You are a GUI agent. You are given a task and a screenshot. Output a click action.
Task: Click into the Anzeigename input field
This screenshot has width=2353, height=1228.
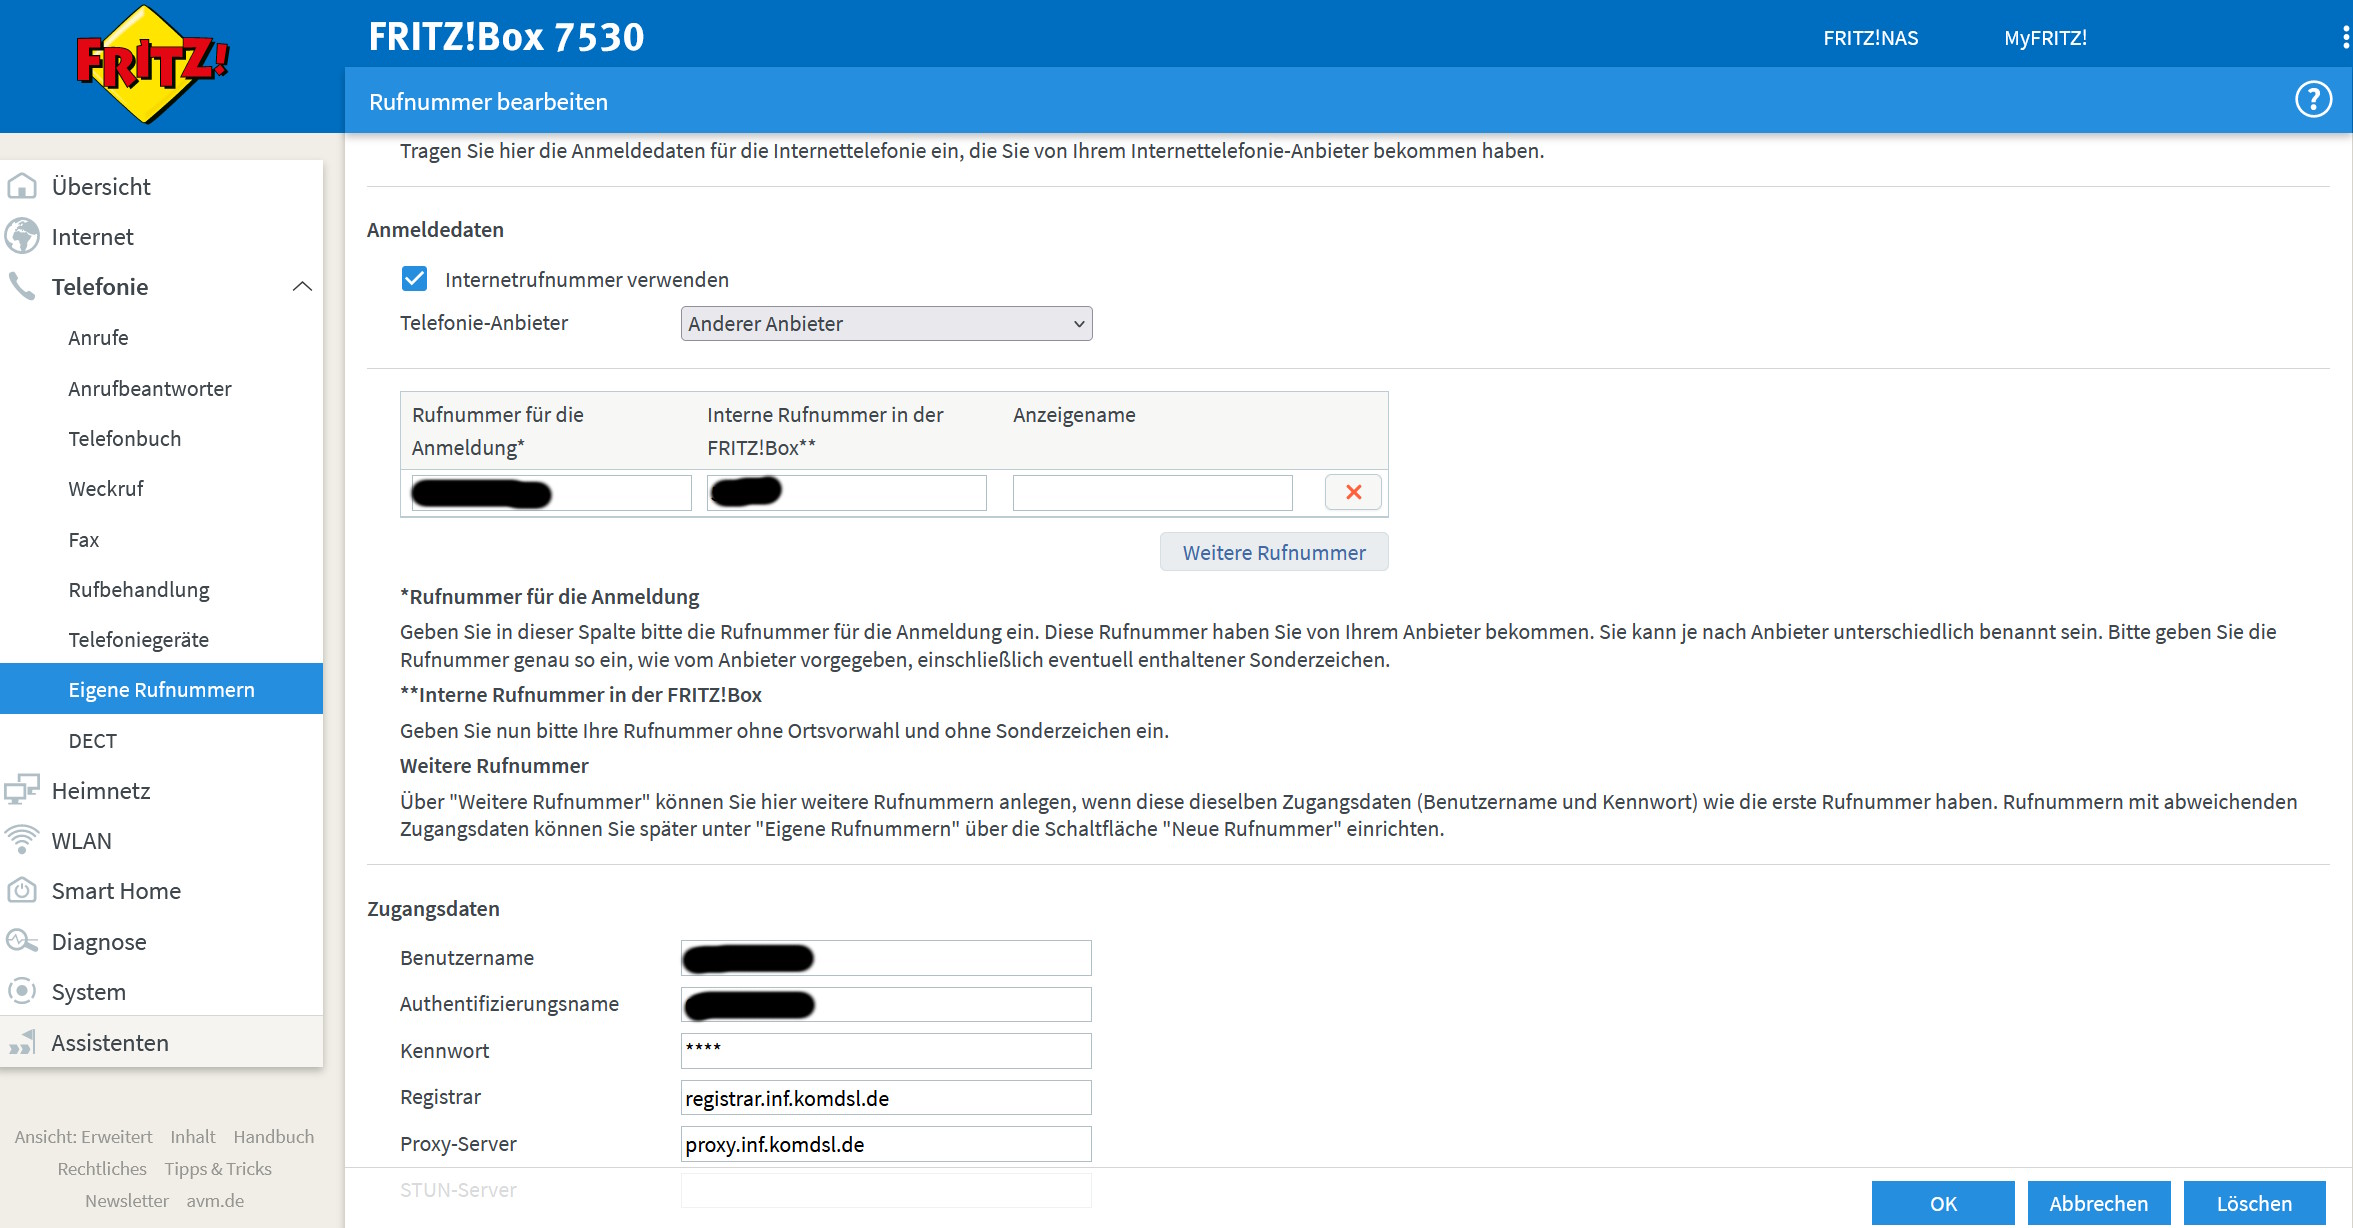pyautogui.click(x=1152, y=493)
